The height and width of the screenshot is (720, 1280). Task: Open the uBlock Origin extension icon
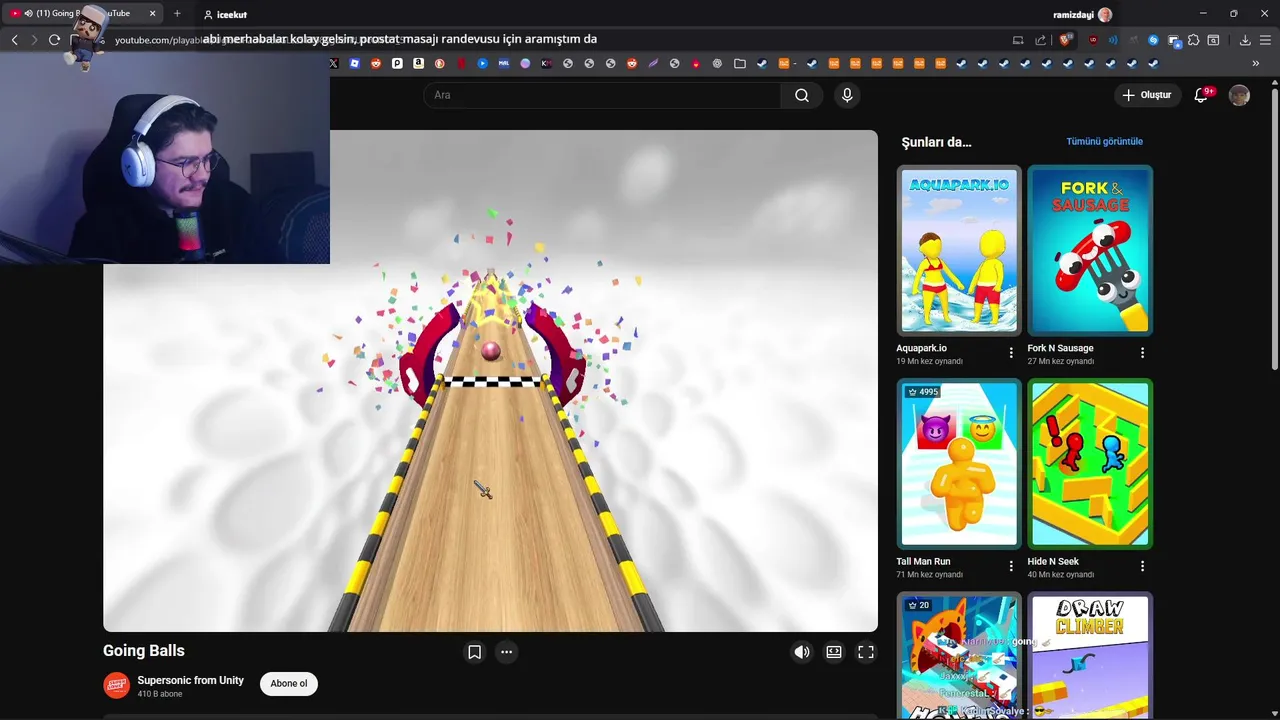[x=1093, y=40]
